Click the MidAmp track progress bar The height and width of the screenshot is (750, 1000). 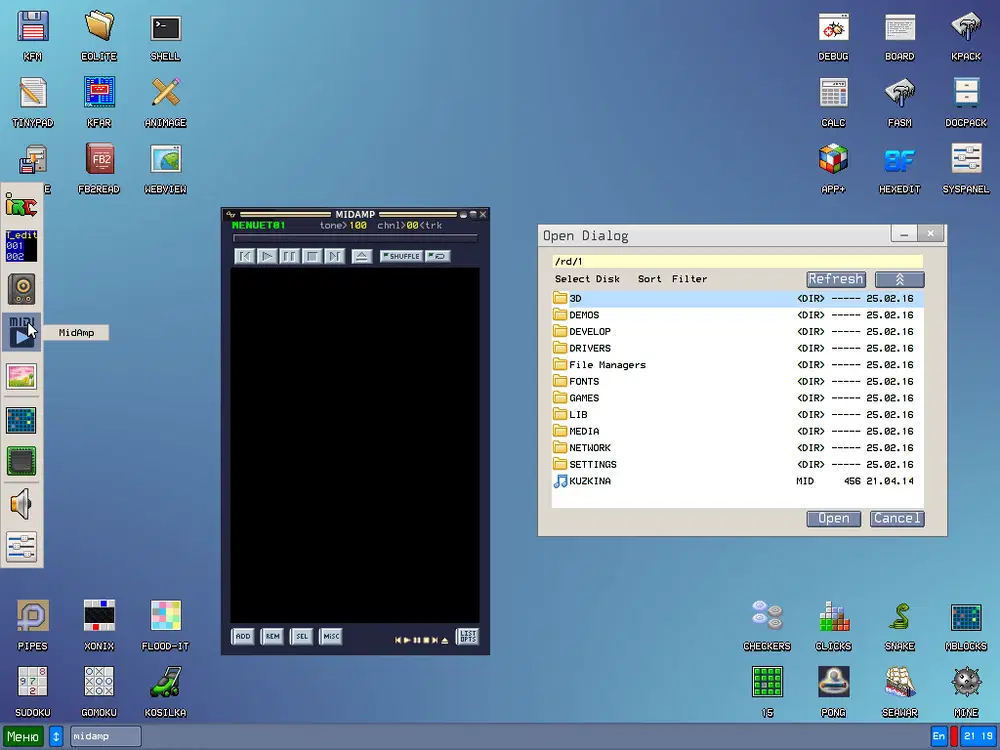(355, 239)
